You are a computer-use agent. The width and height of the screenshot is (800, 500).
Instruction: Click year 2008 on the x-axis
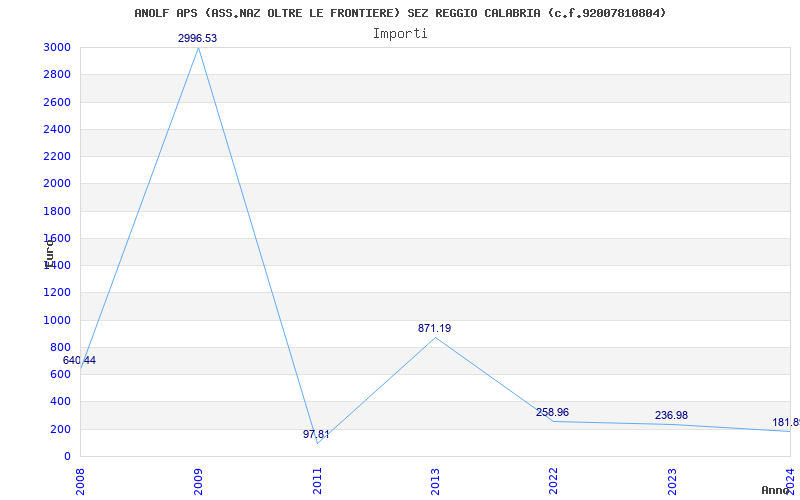pyautogui.click(x=81, y=480)
